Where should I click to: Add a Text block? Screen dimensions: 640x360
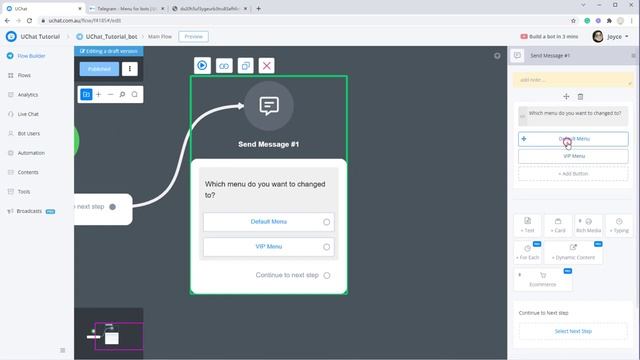point(527,225)
